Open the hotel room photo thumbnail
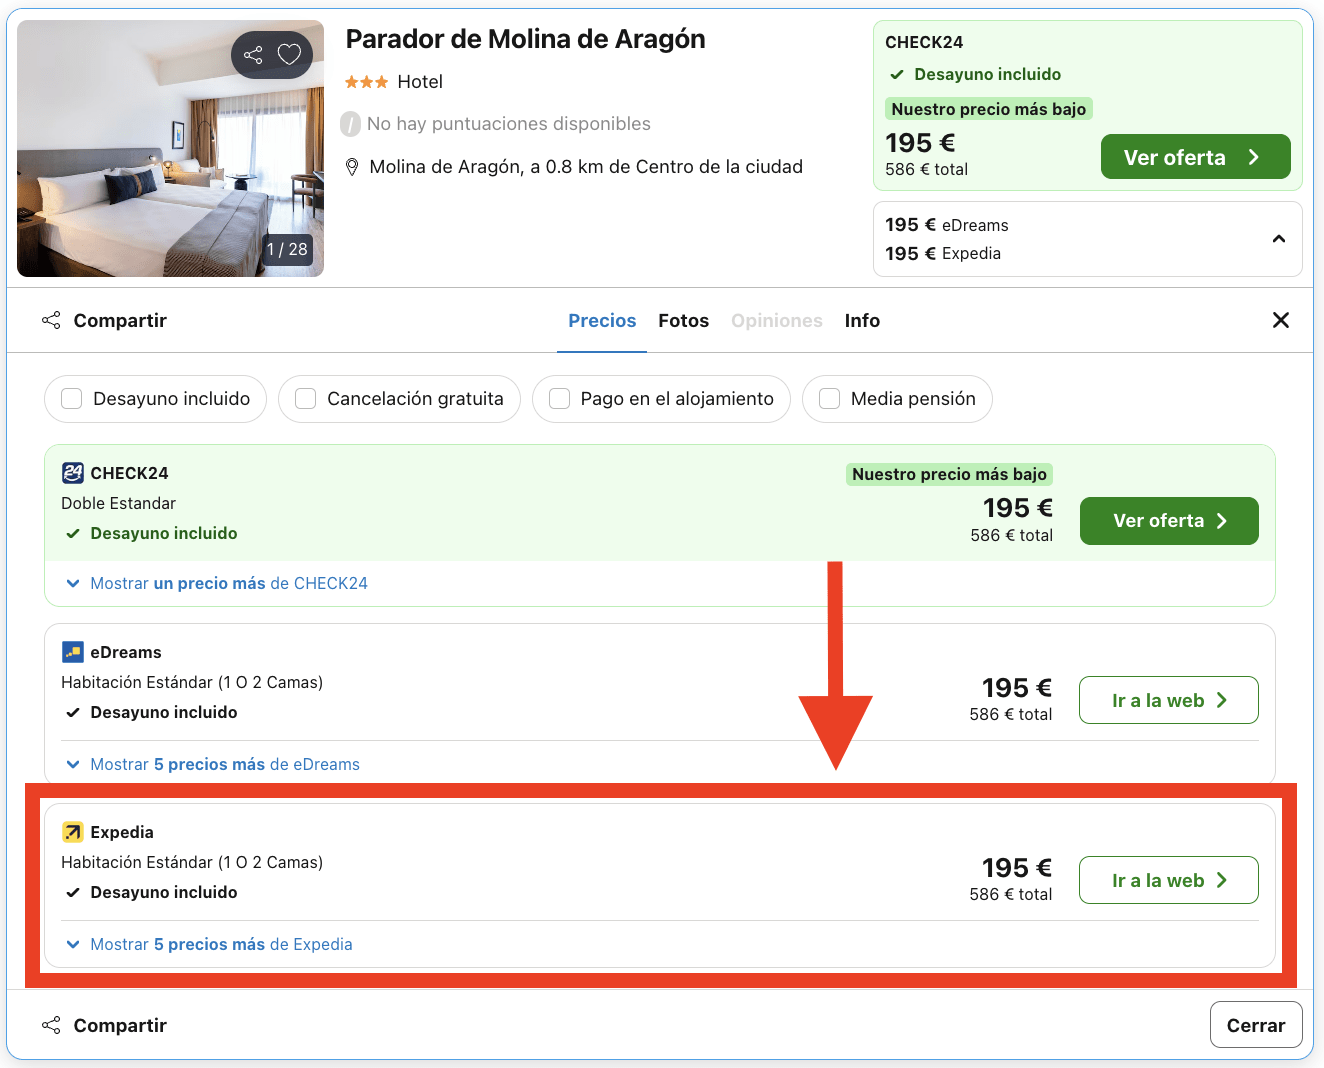Image resolution: width=1324 pixels, height=1068 pixels. (x=170, y=148)
